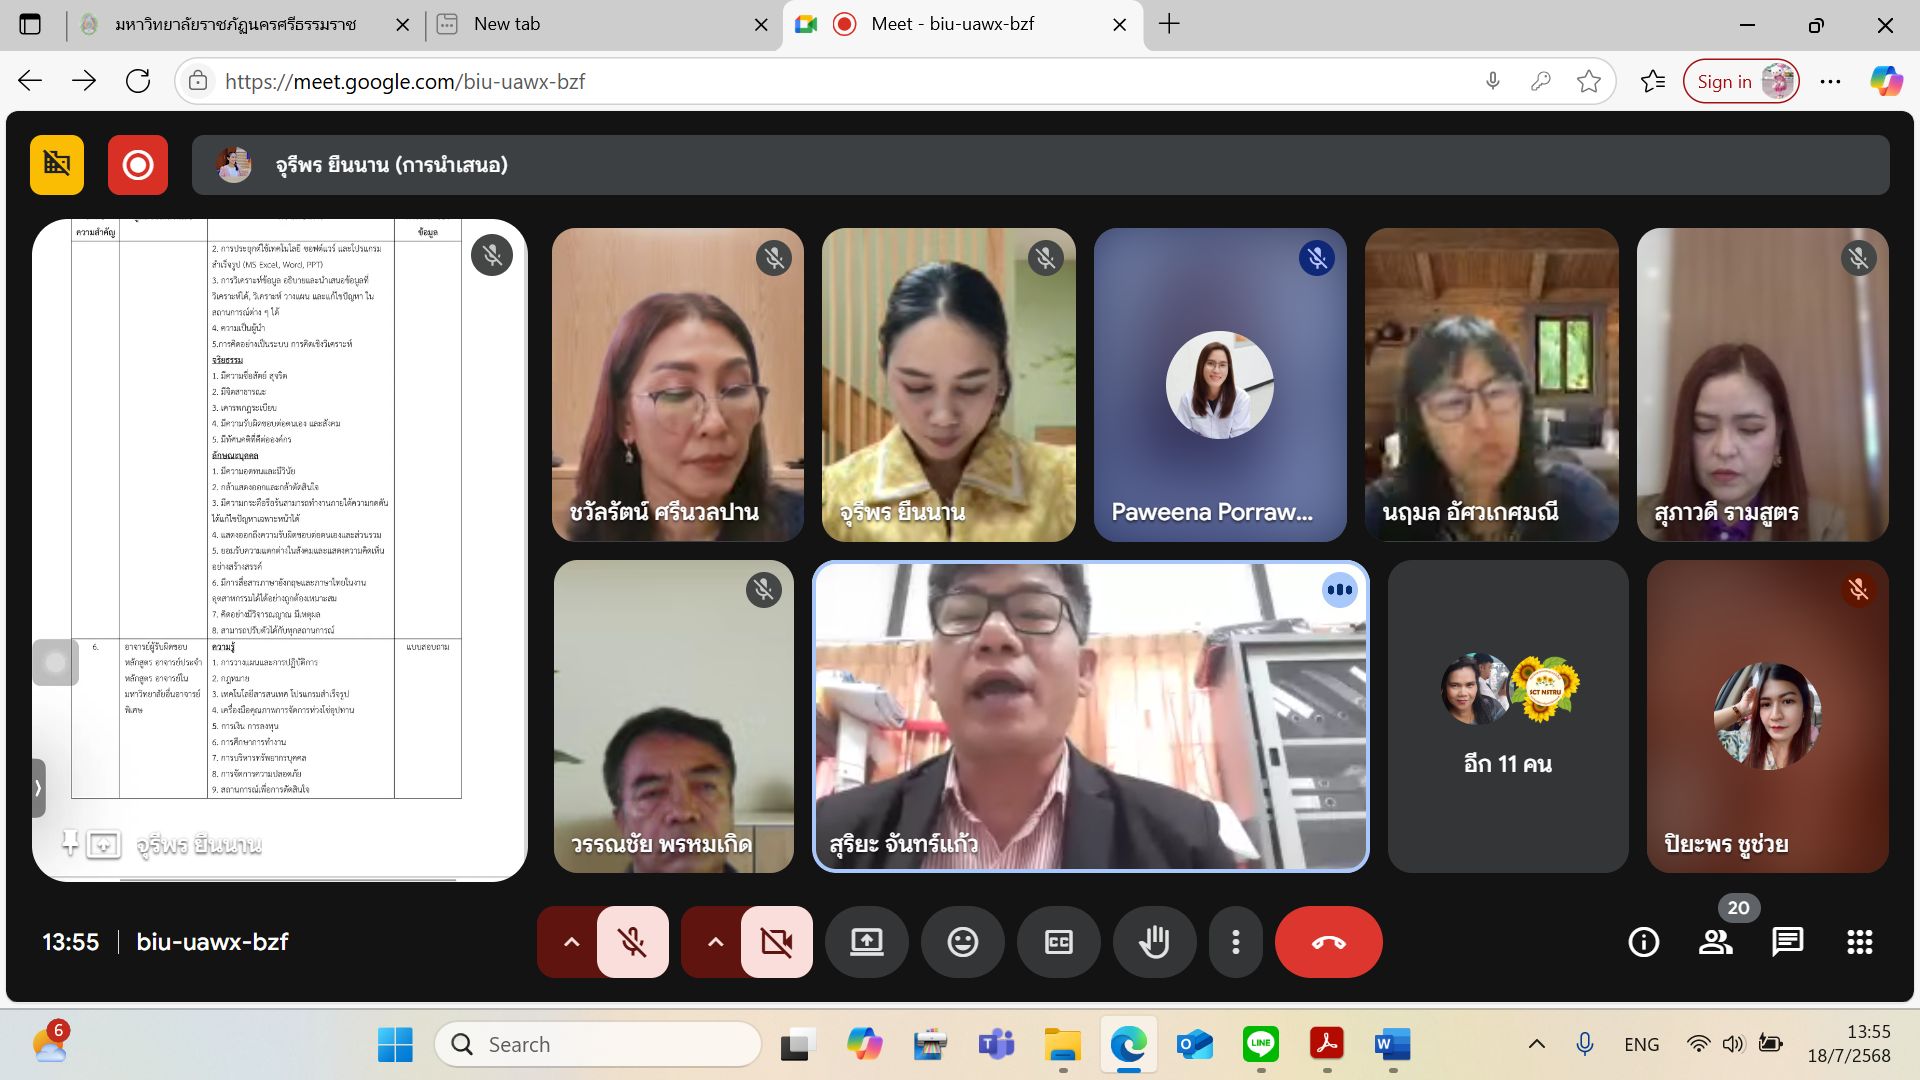The width and height of the screenshot is (1920, 1080).
Task: Click the Sign in button
Action: pos(1724,82)
